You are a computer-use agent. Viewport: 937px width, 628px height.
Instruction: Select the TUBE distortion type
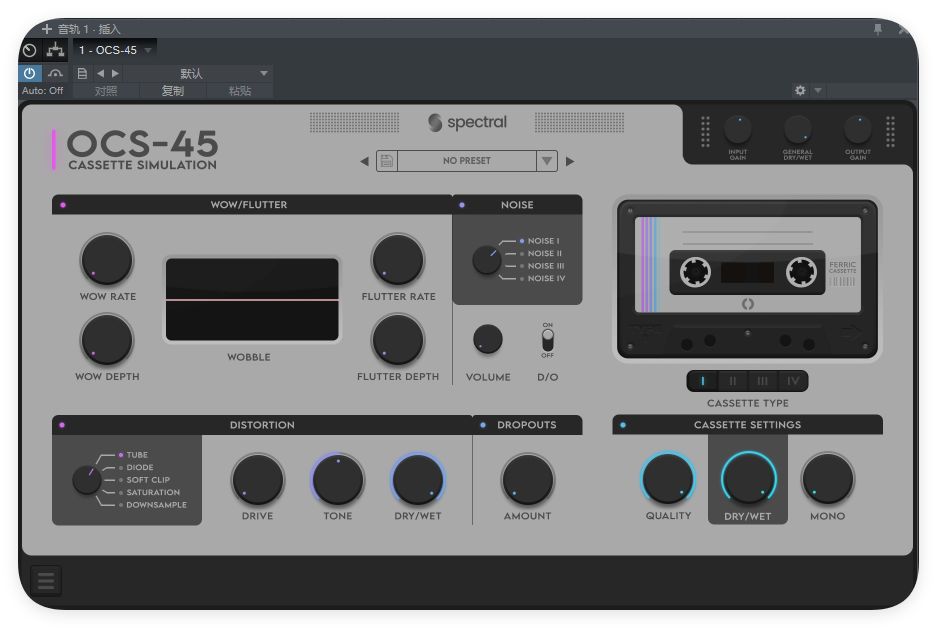click(x=133, y=455)
